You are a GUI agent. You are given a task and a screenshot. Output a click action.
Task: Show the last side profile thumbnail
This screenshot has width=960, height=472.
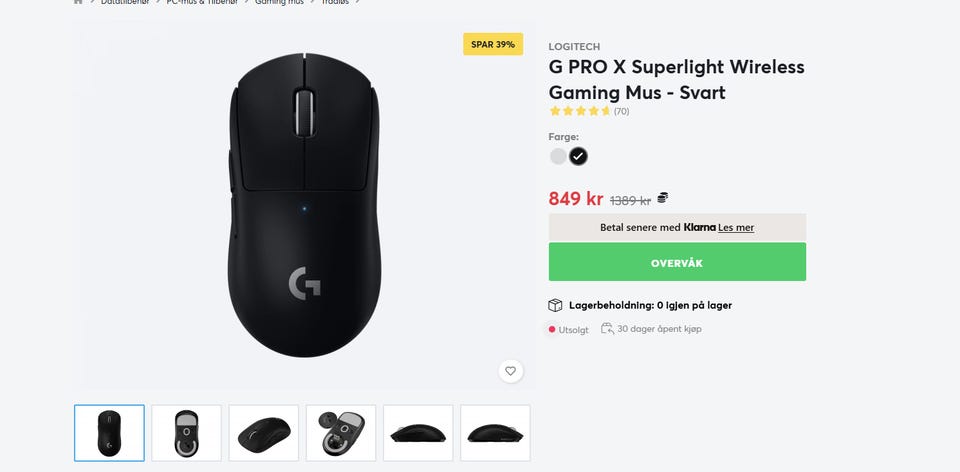(x=495, y=433)
